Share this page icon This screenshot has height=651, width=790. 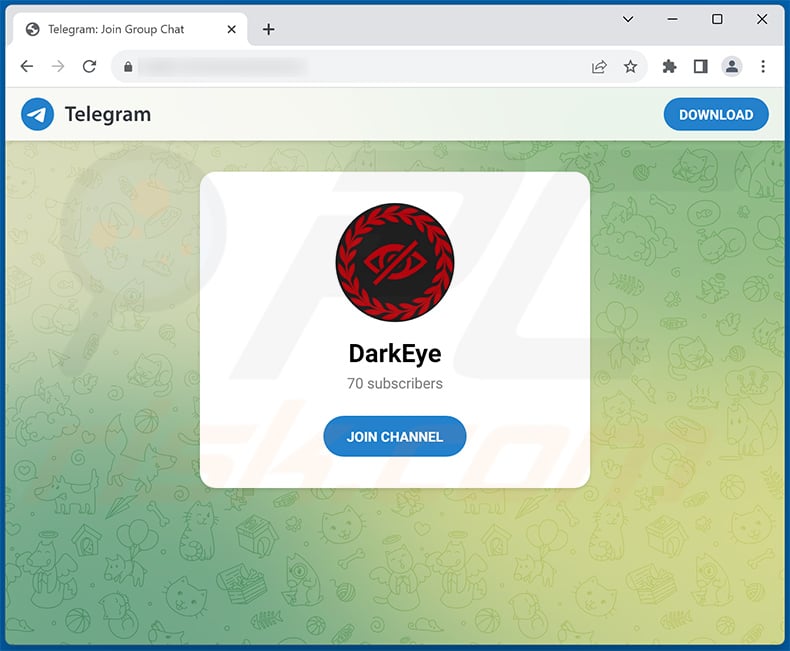point(599,67)
